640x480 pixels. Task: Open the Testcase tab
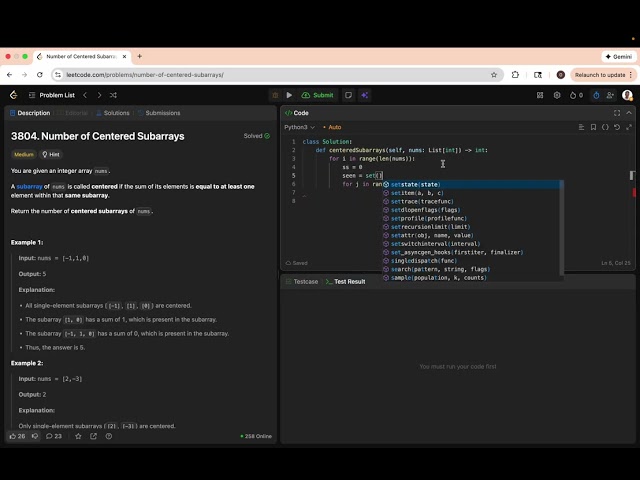pos(303,282)
